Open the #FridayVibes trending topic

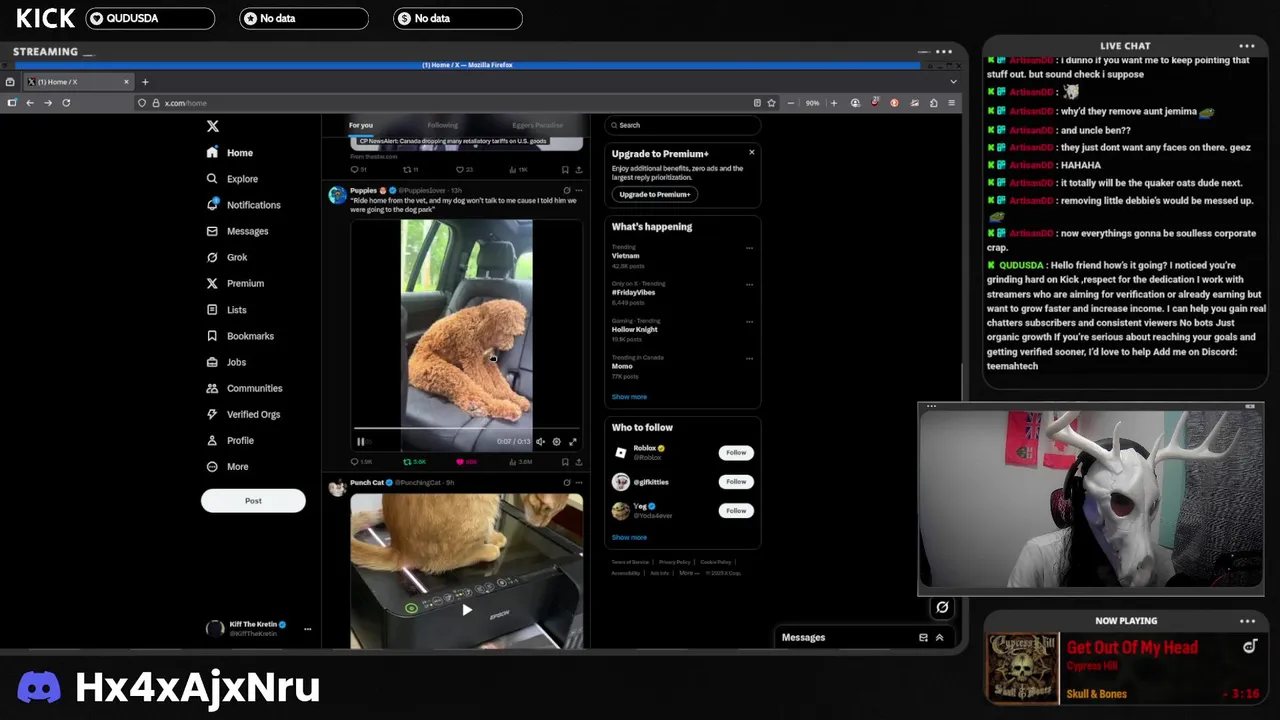[x=633, y=292]
